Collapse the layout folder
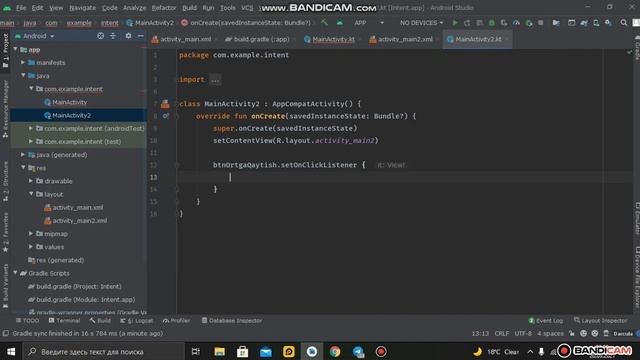The width and height of the screenshot is (640, 360). [x=31, y=194]
